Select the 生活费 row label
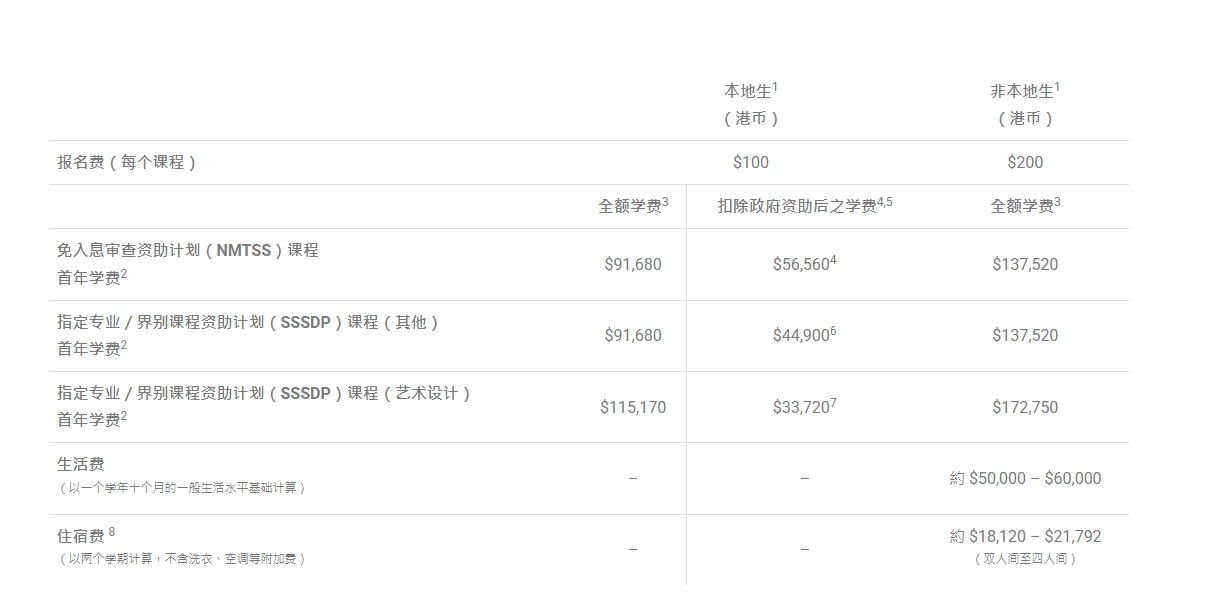 coord(81,464)
